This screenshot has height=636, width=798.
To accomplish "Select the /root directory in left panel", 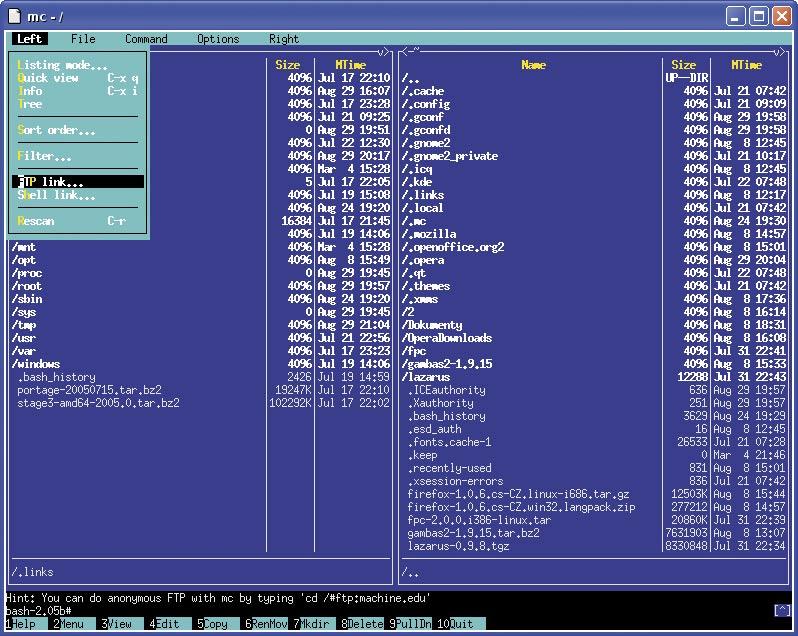I will pos(201,286).
